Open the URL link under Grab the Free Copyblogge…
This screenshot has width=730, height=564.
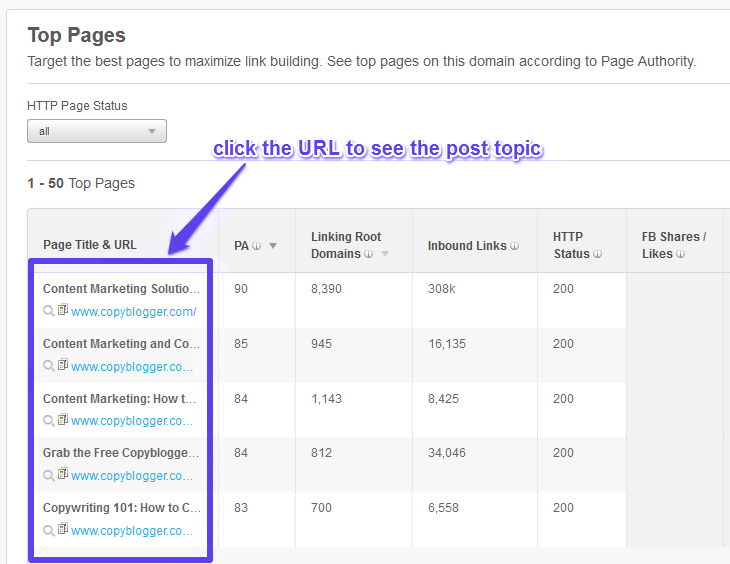132,476
